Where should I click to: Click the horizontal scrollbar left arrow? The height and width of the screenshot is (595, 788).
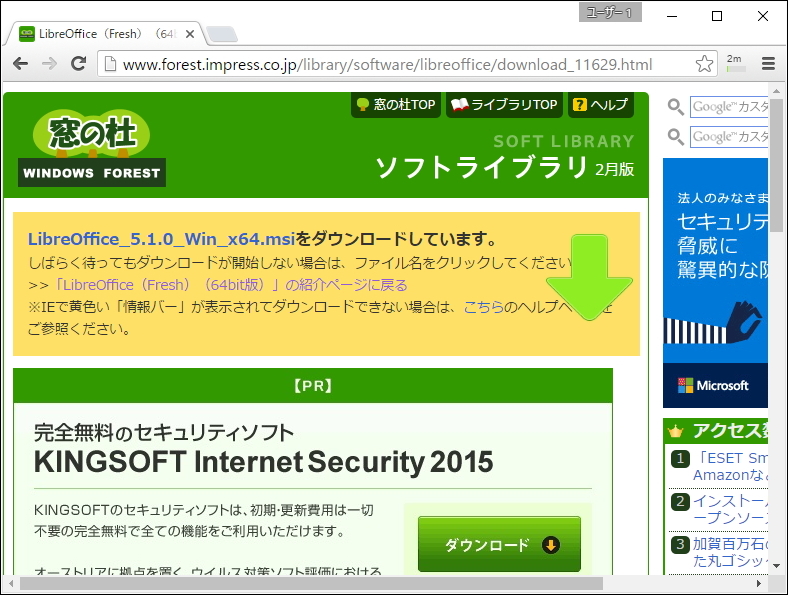(x=10, y=584)
